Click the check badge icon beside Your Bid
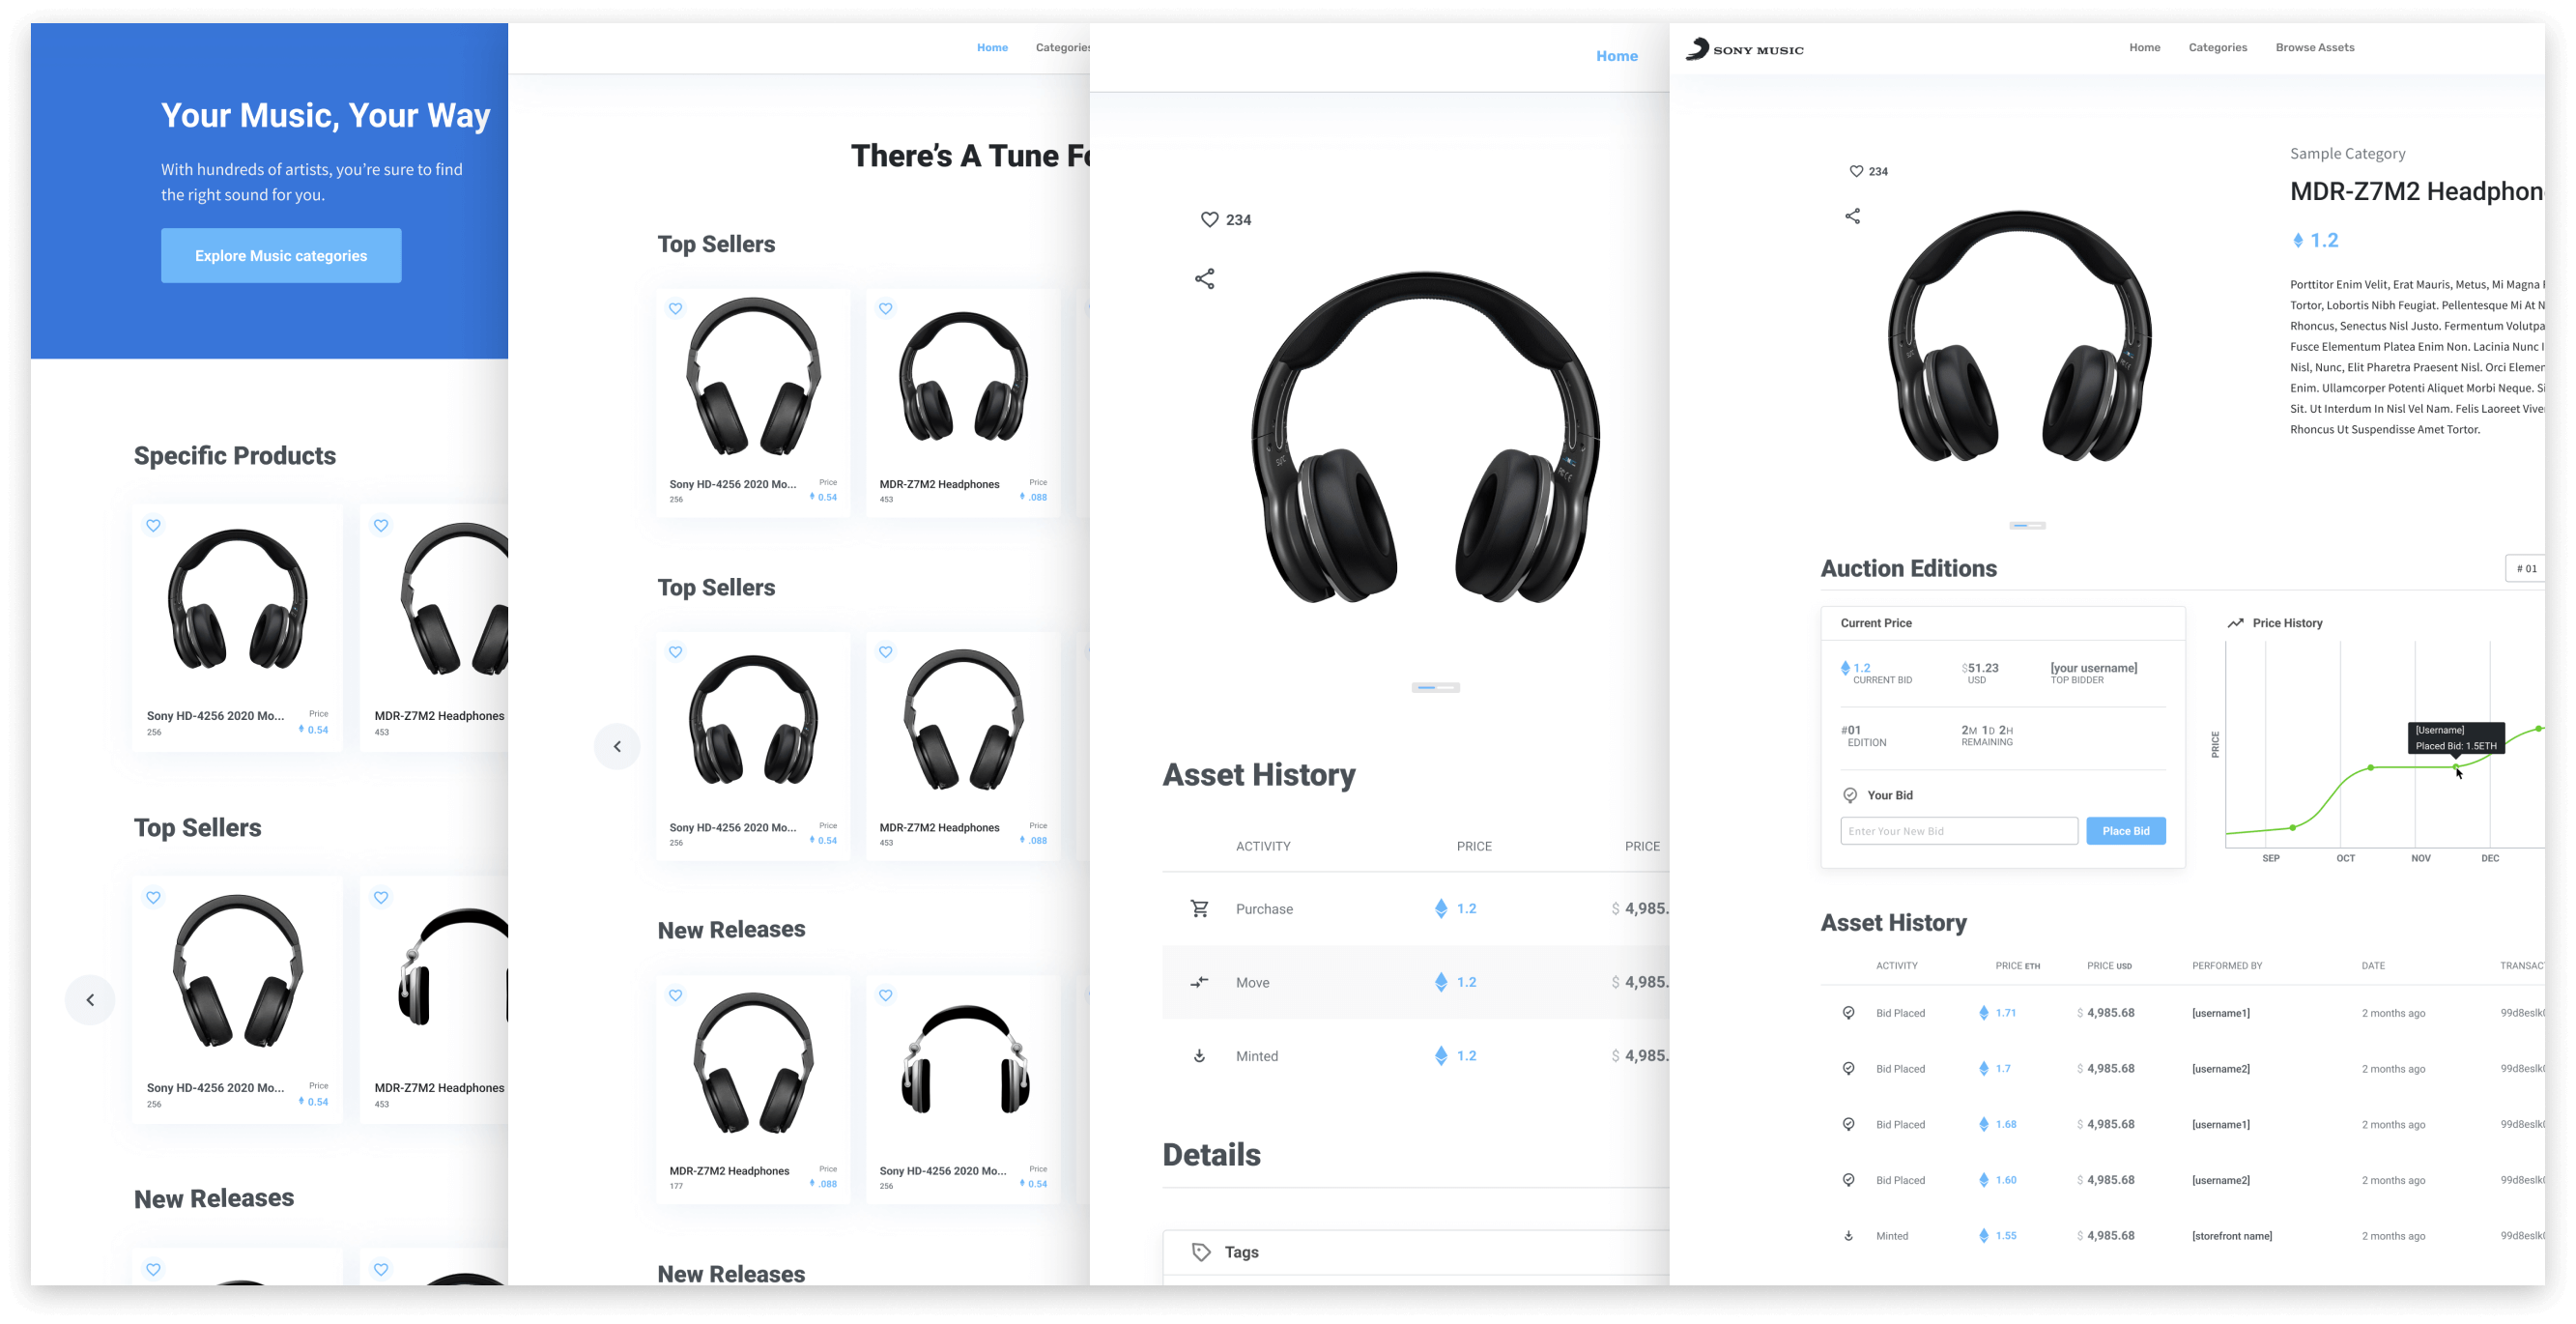 tap(1850, 795)
